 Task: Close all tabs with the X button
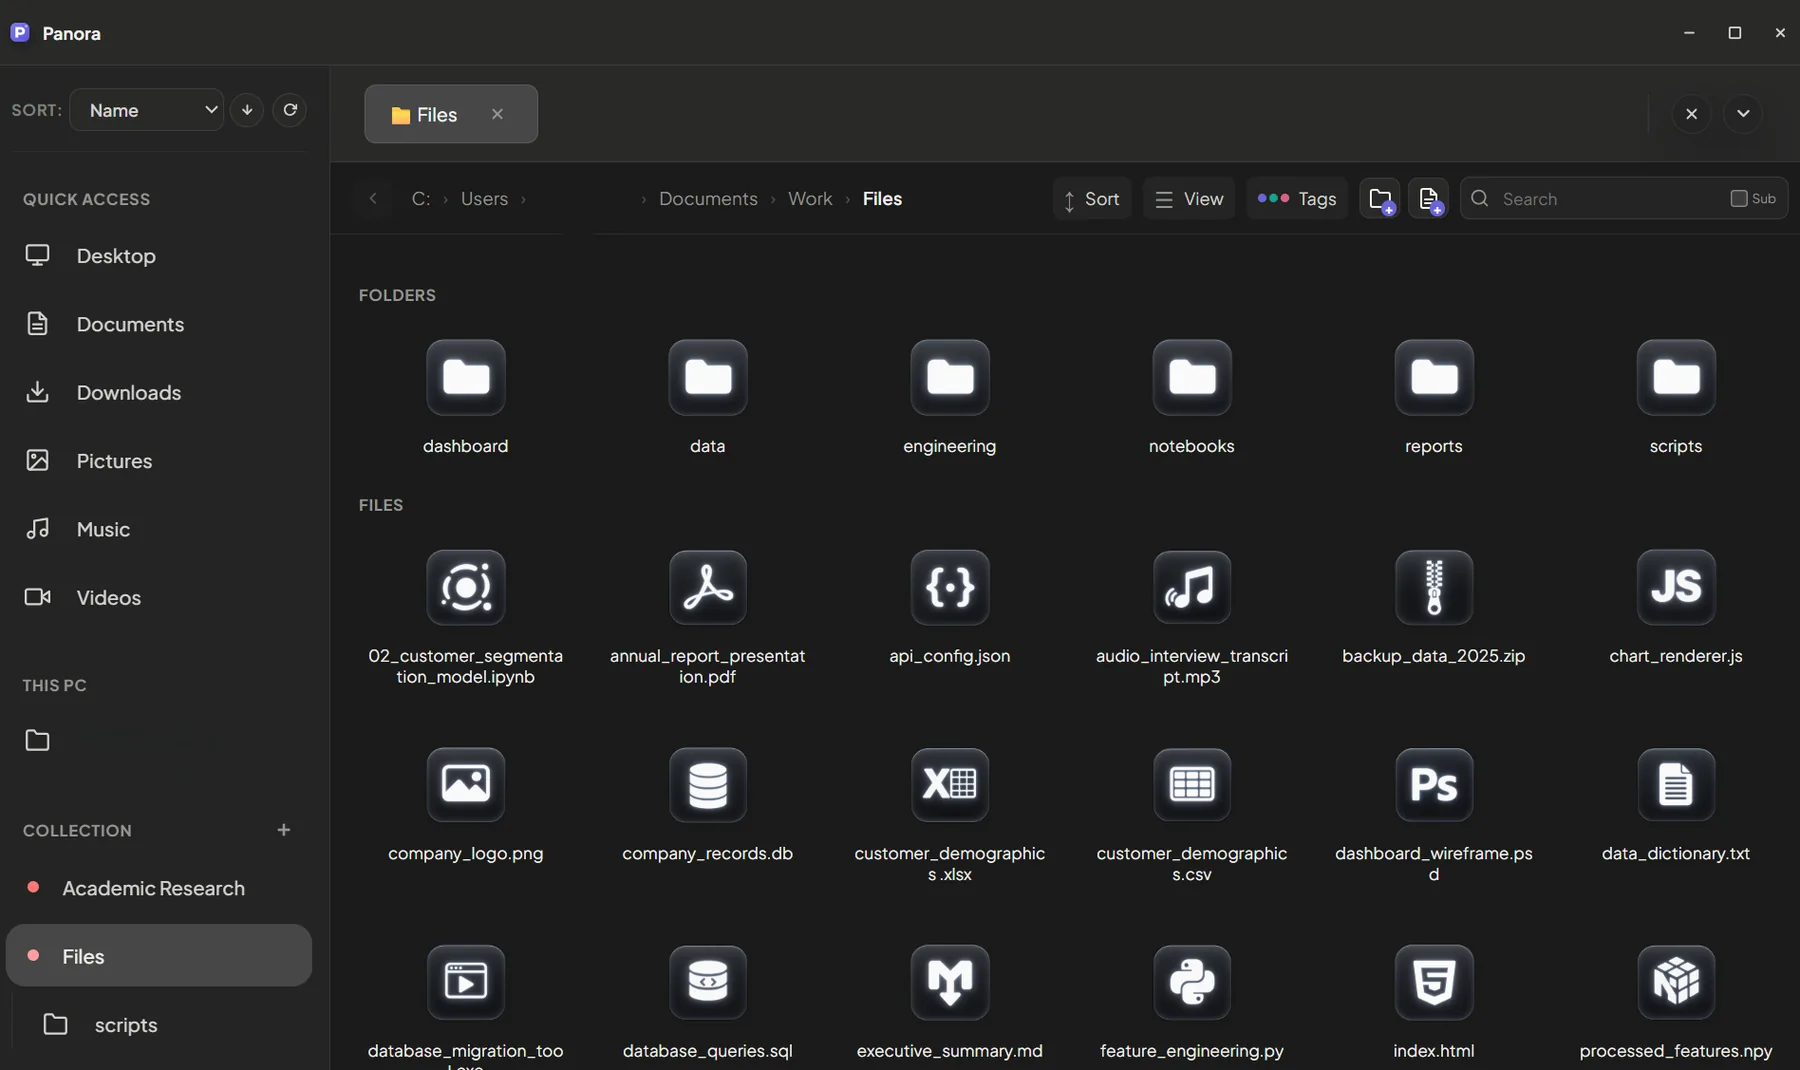(x=1692, y=114)
